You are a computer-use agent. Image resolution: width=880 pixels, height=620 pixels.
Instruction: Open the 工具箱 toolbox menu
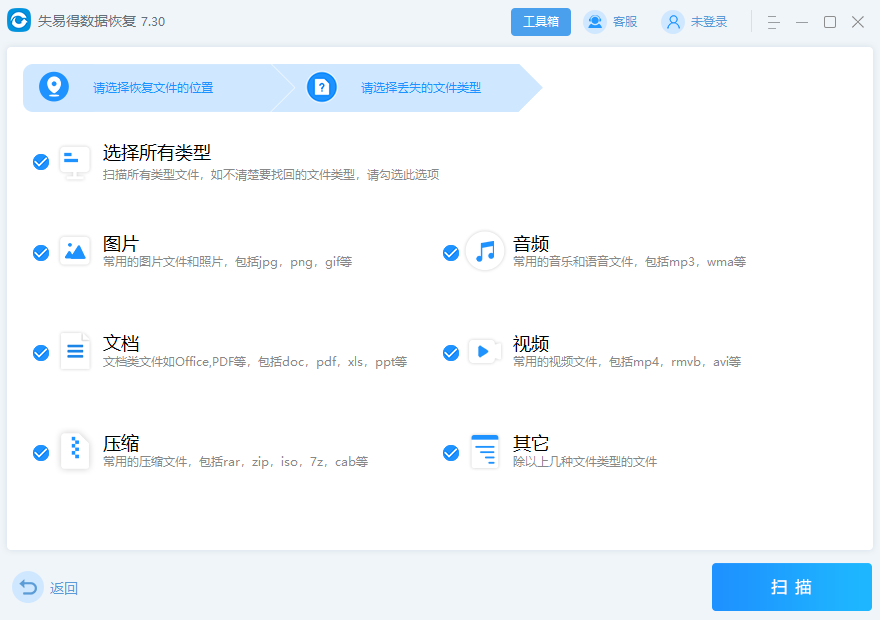pos(540,21)
